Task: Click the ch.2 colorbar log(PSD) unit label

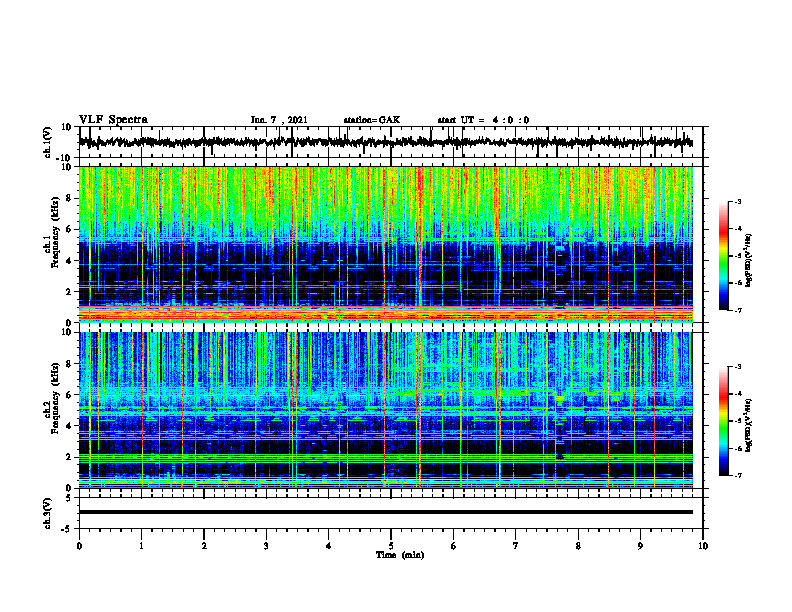Action: tap(748, 425)
